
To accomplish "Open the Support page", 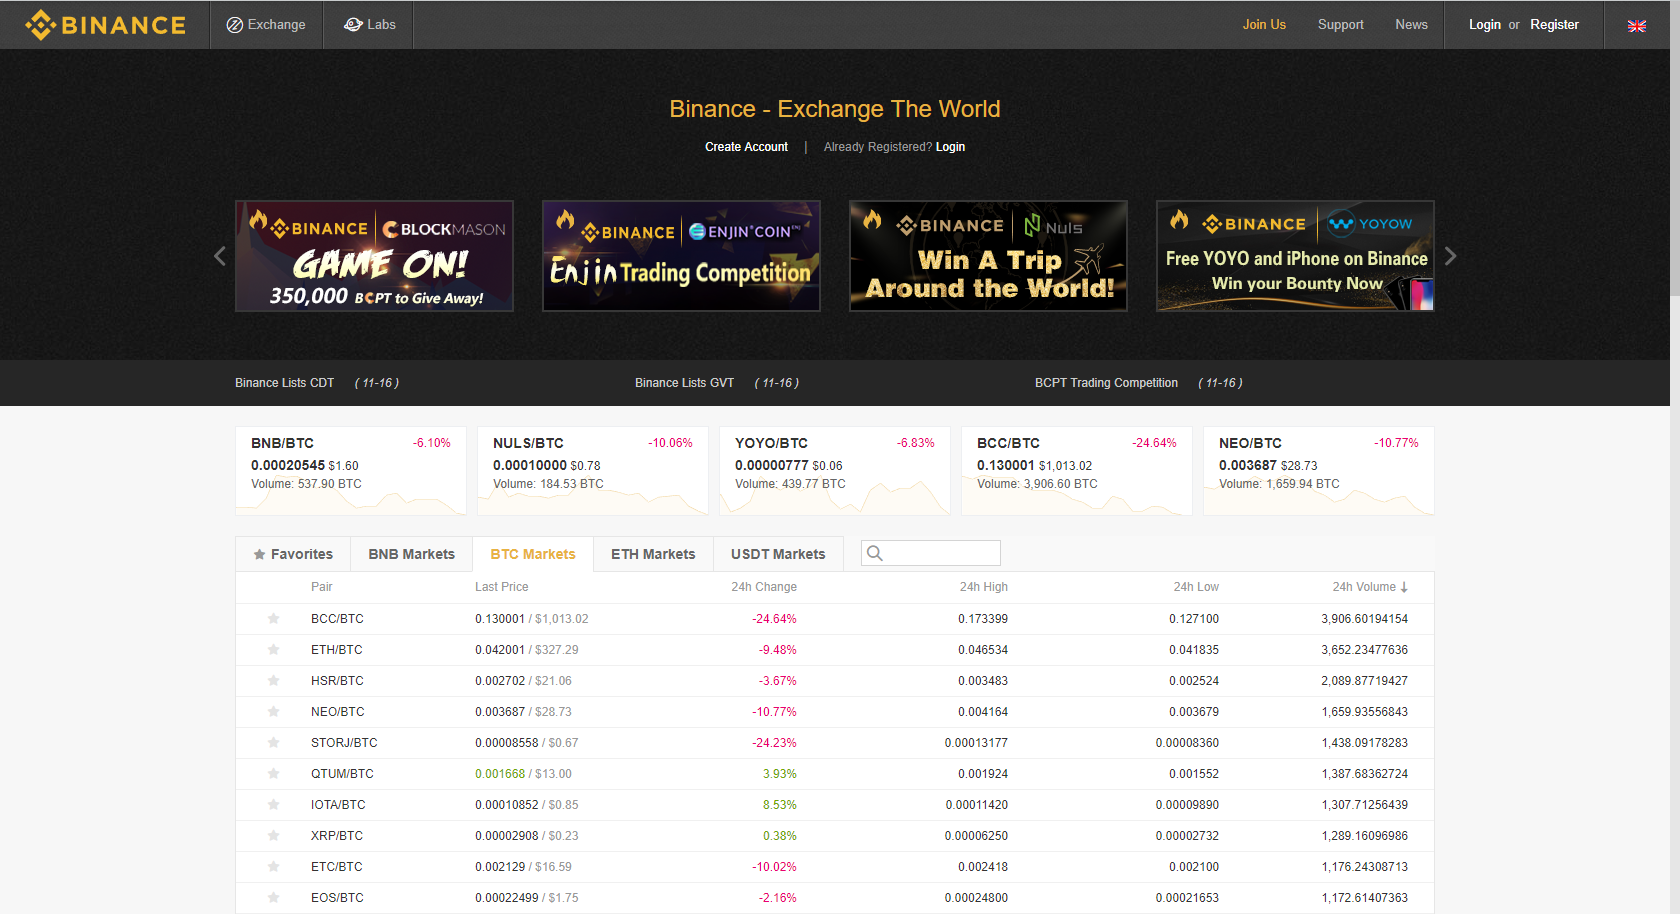I will [1340, 25].
